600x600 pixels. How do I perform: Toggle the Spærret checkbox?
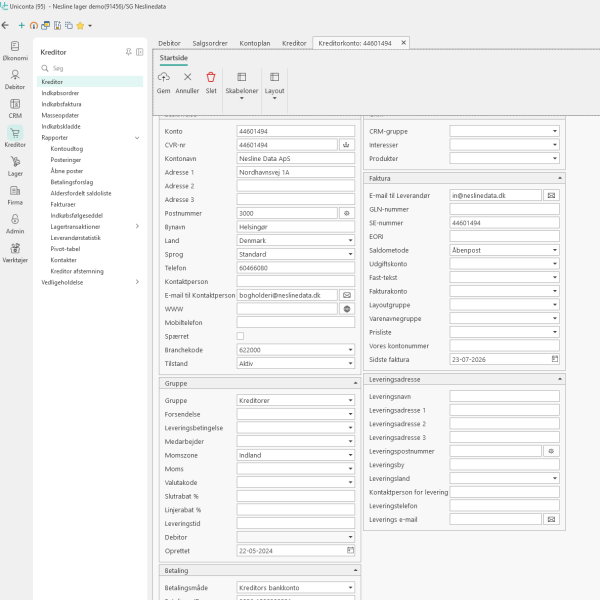coord(240,336)
